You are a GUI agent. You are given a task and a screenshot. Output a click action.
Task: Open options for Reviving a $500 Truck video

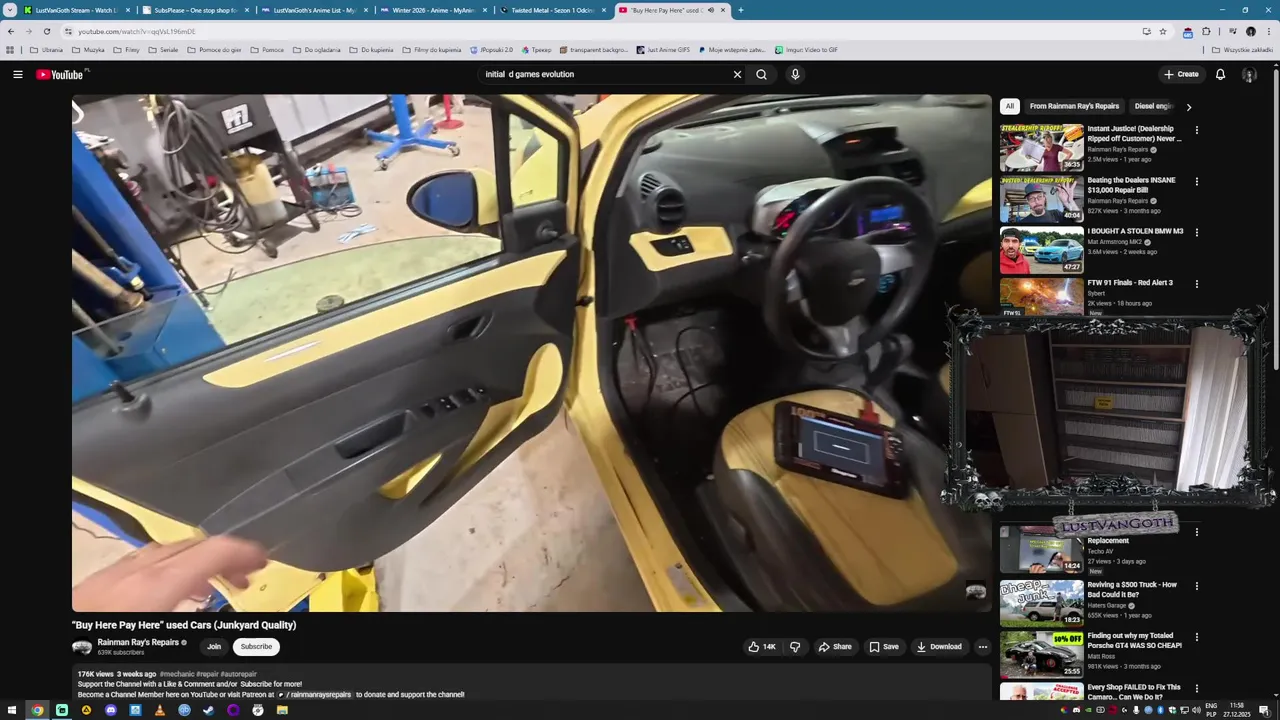point(1196,585)
